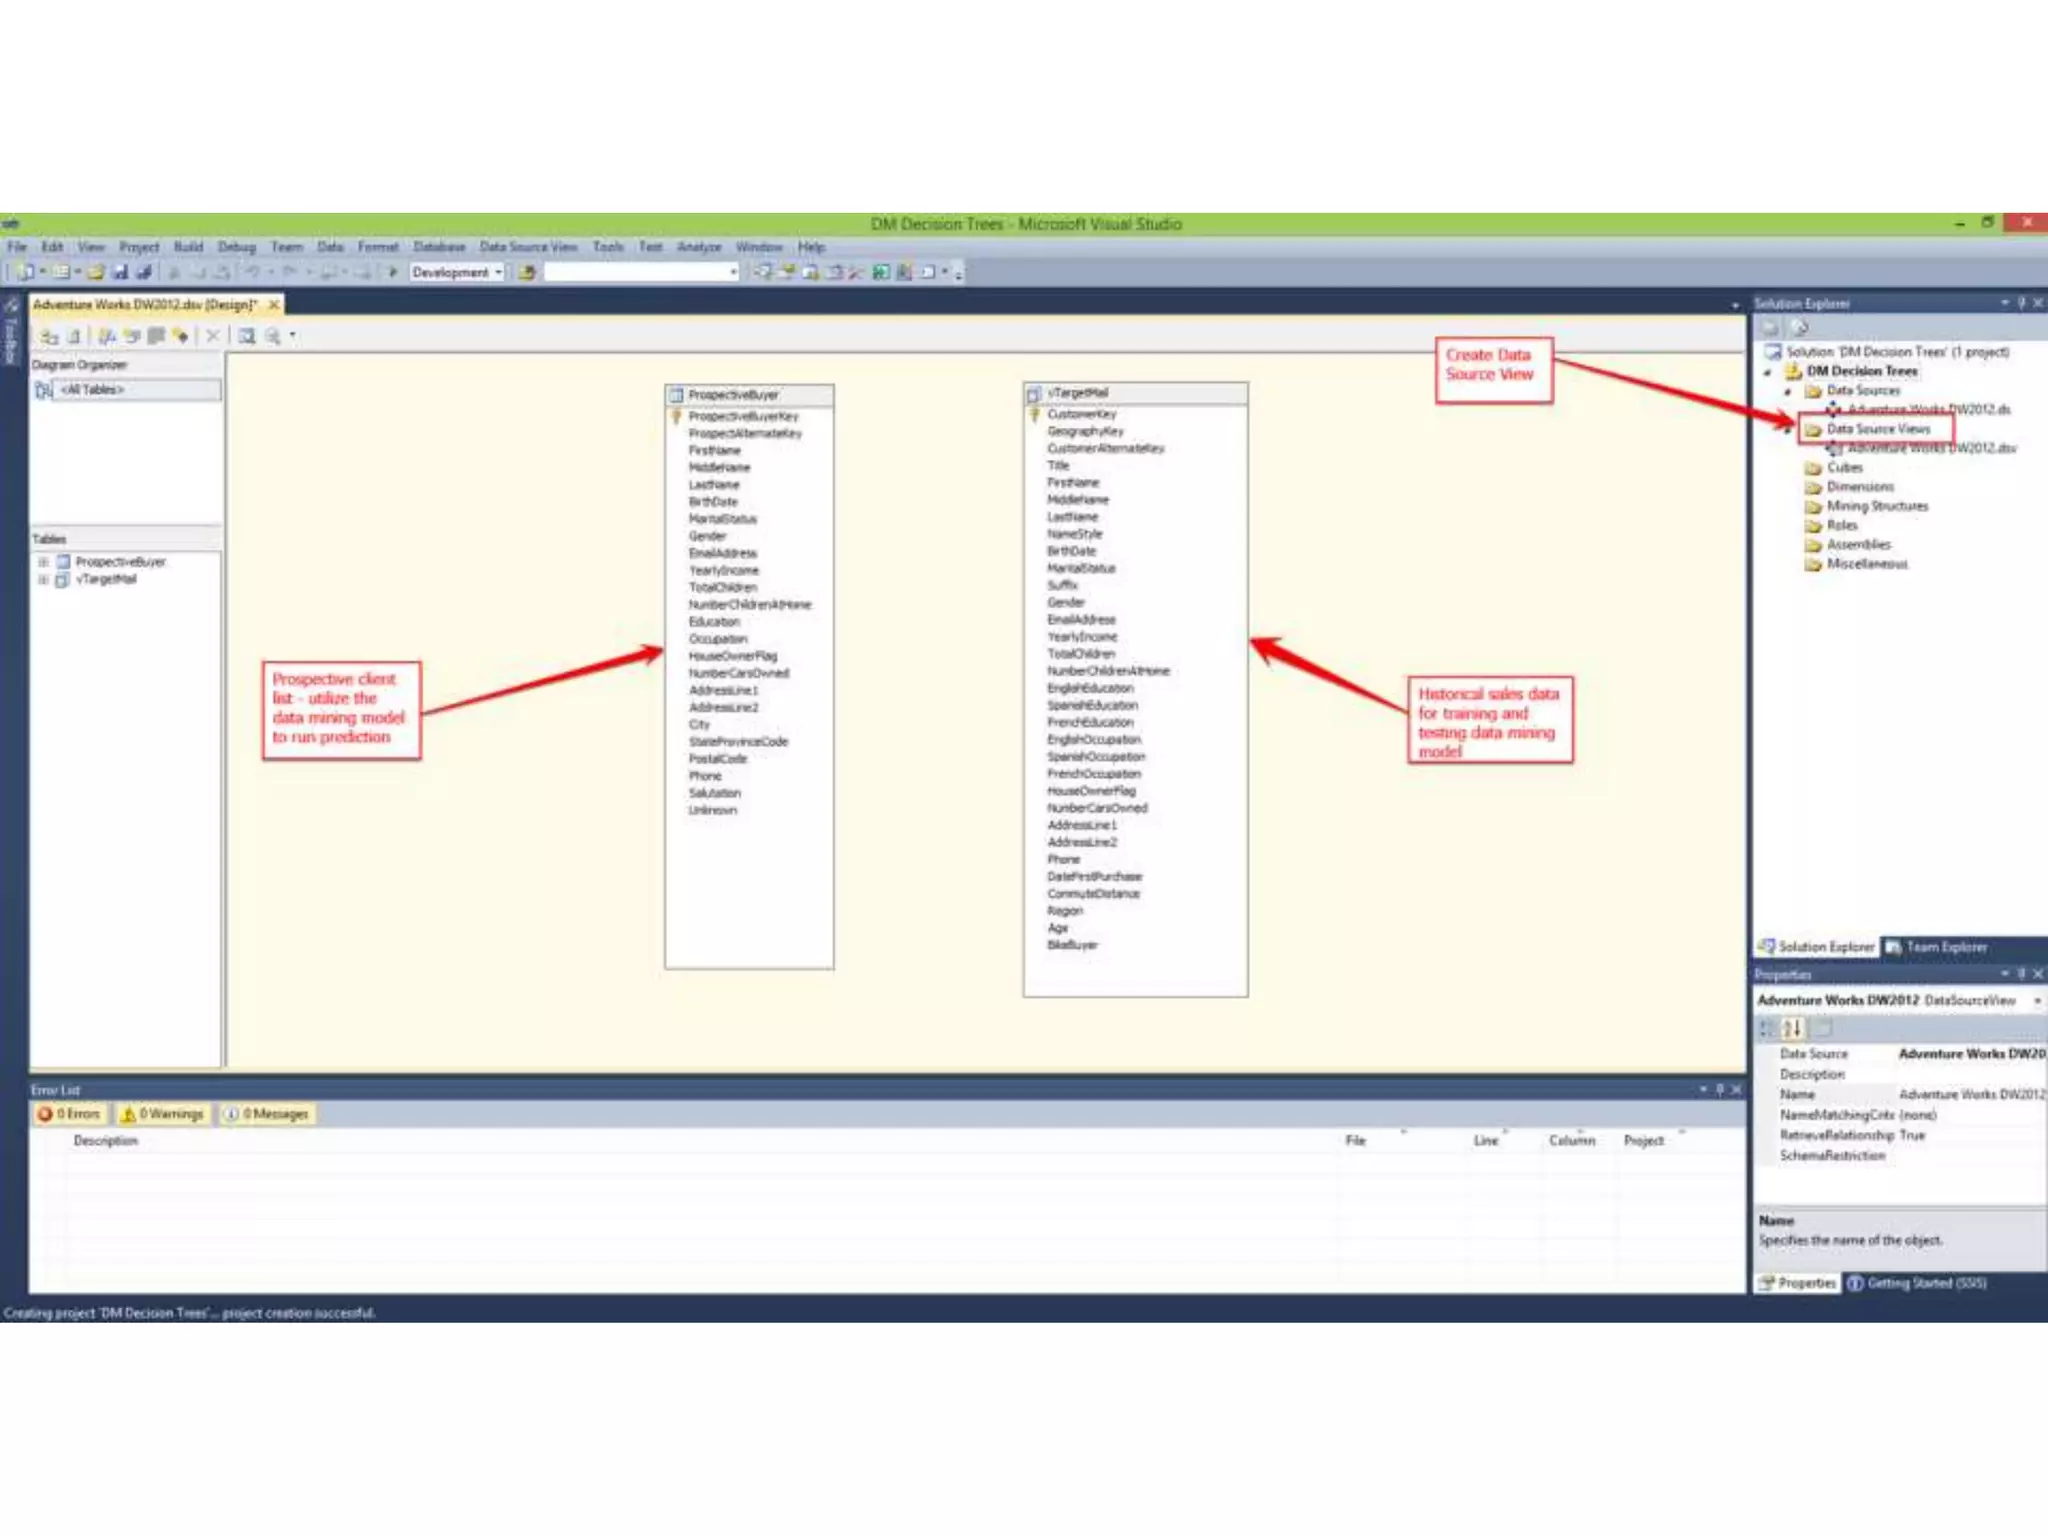Click the Properties icon in Solution Explorer toolbar

point(1770,328)
